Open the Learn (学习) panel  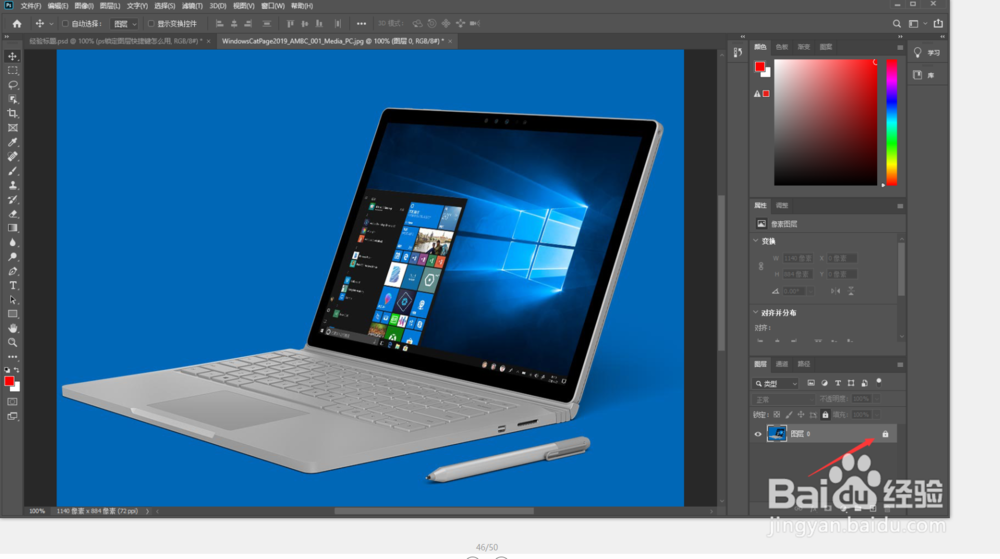[927, 53]
